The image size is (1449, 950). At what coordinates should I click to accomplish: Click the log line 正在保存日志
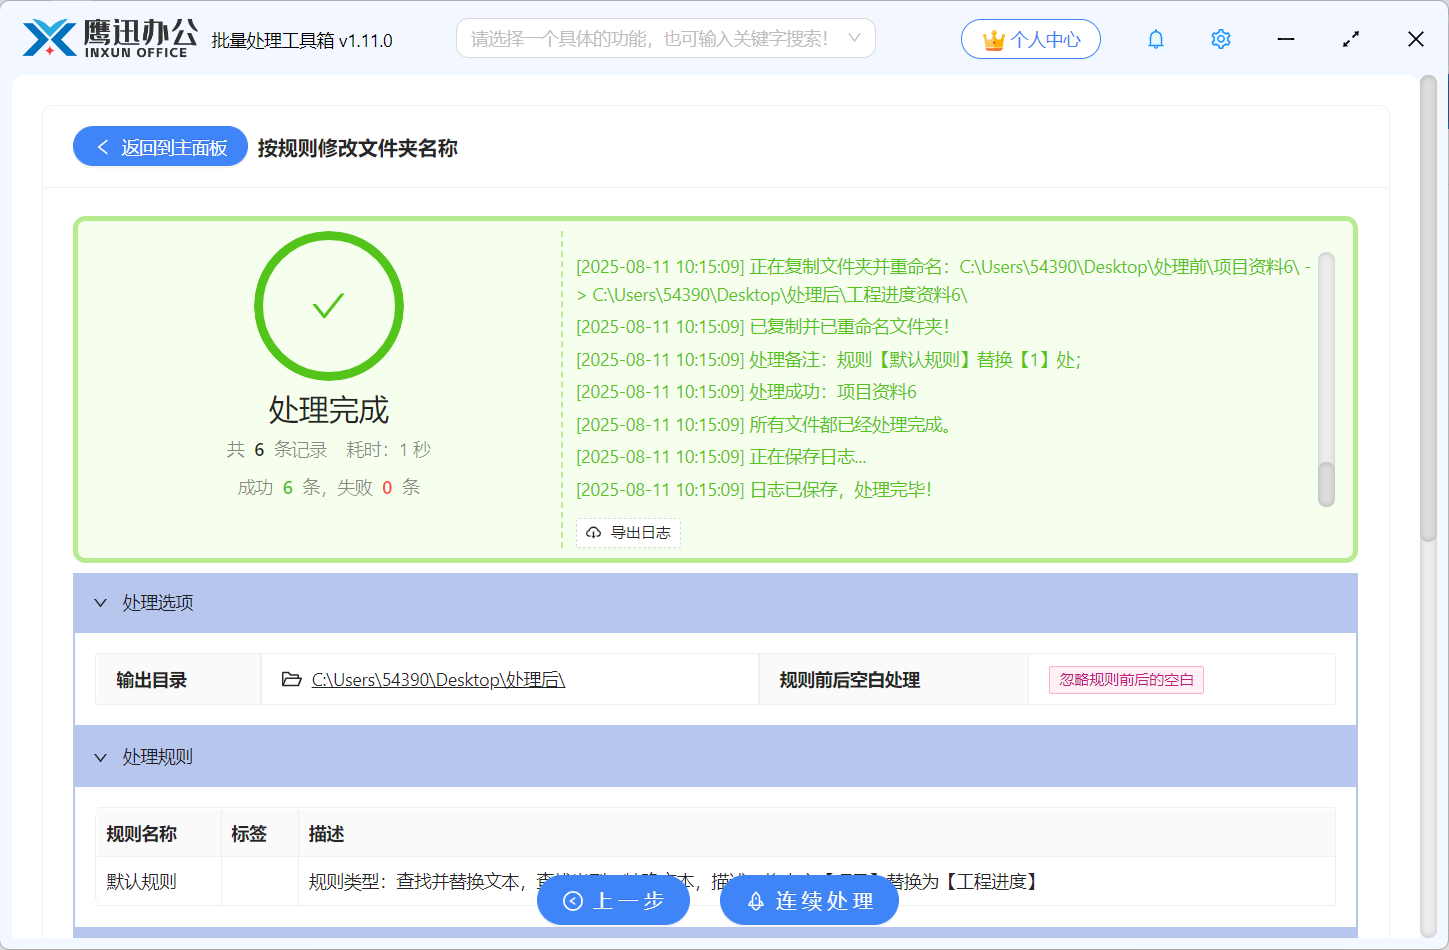[721, 457]
